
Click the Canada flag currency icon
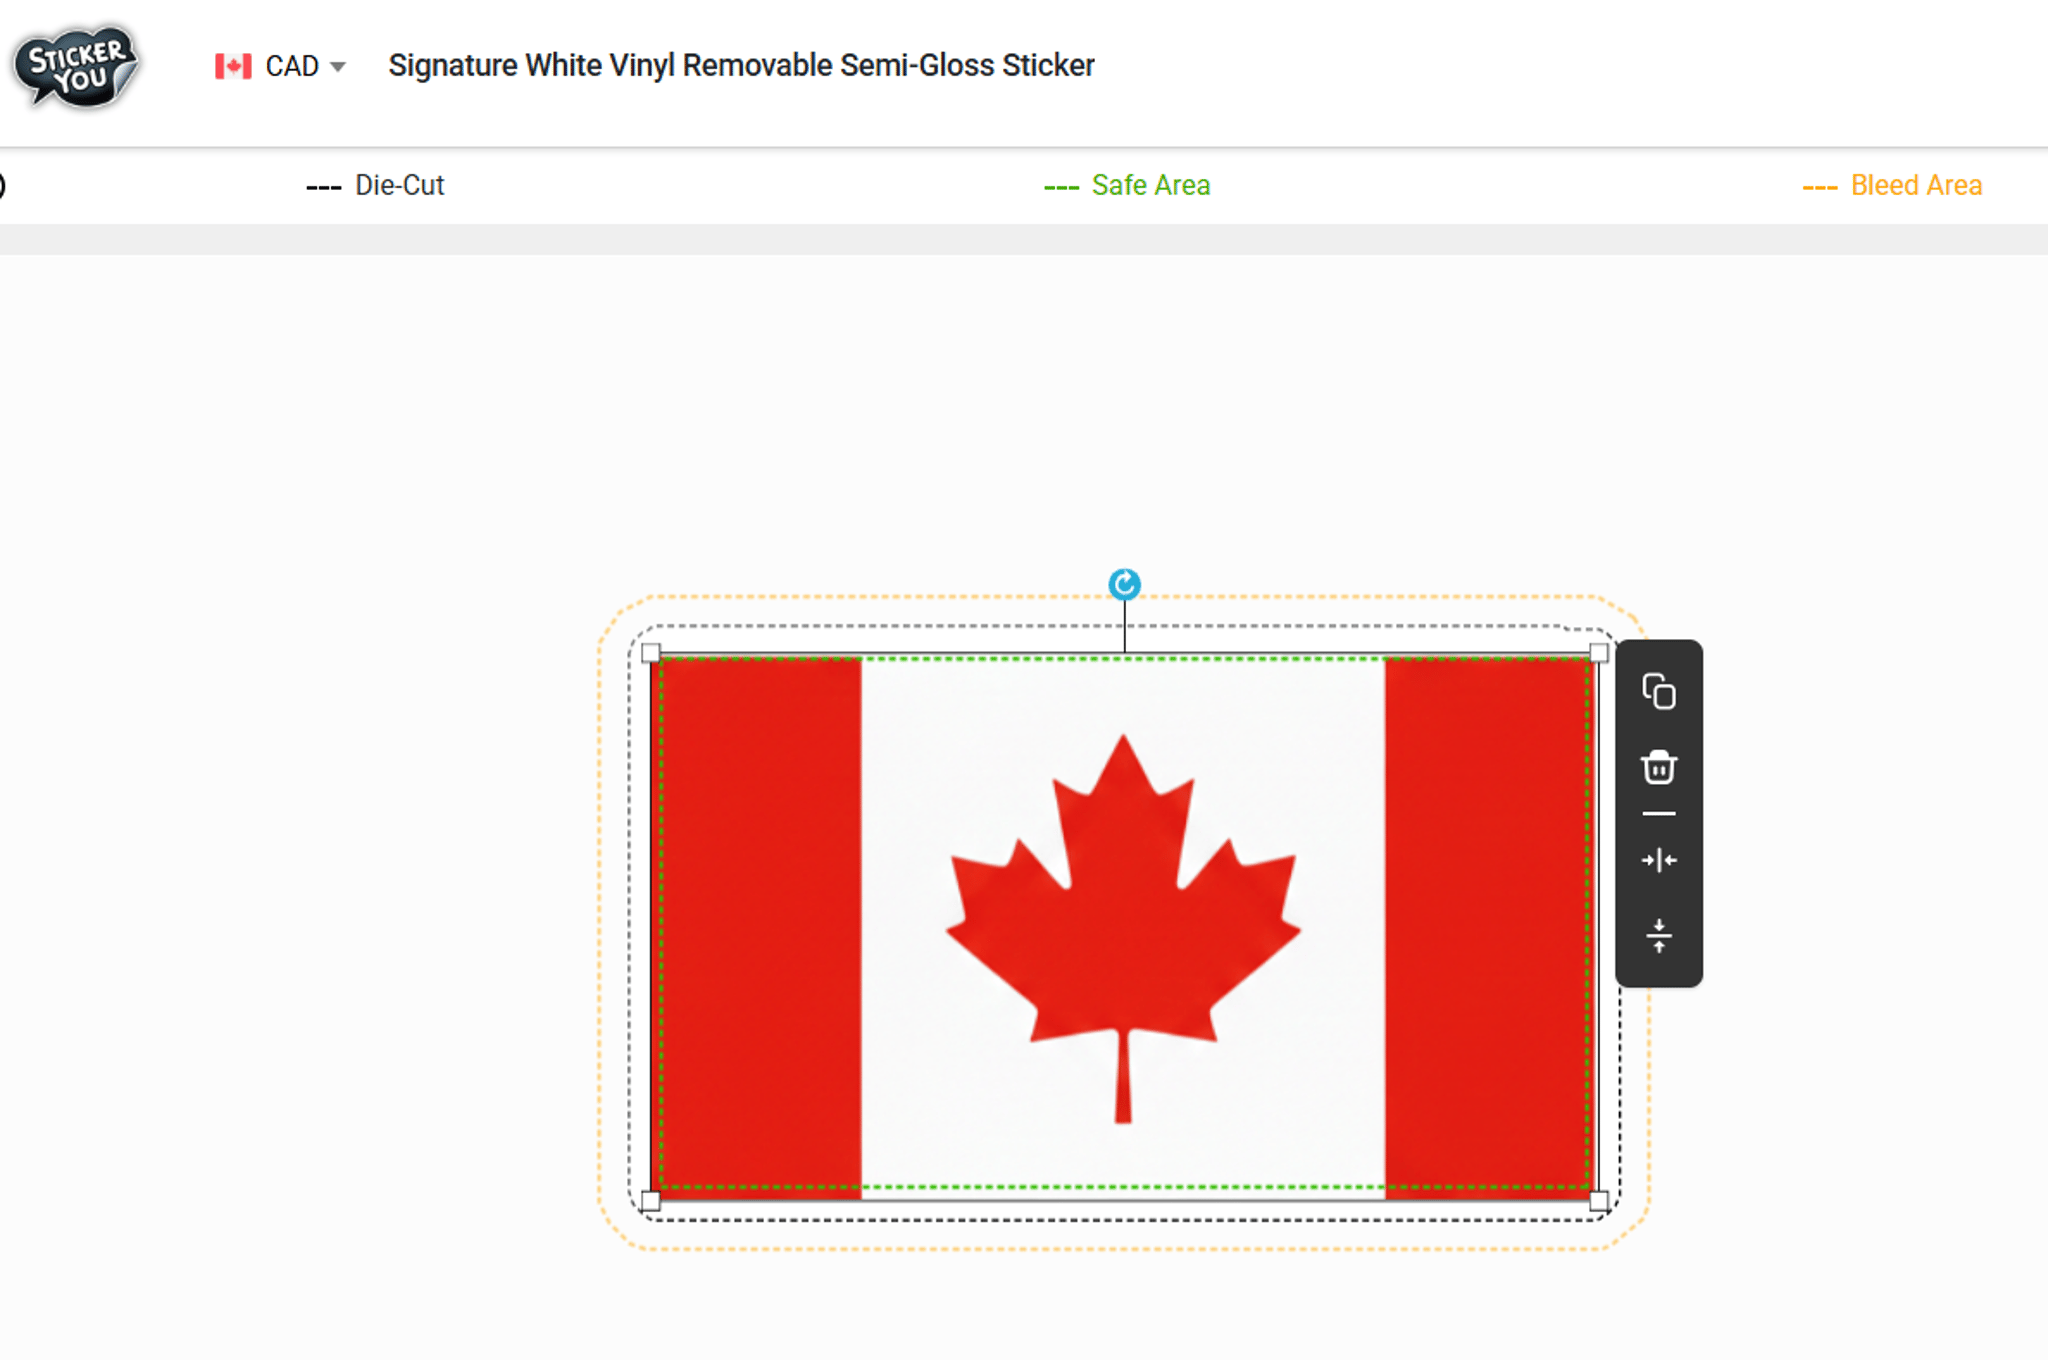[x=233, y=66]
